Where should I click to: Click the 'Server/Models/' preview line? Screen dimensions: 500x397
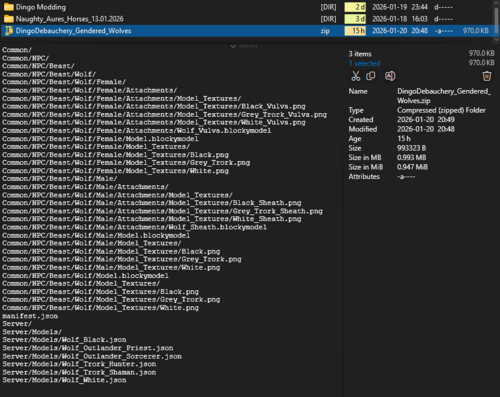[x=32, y=332]
